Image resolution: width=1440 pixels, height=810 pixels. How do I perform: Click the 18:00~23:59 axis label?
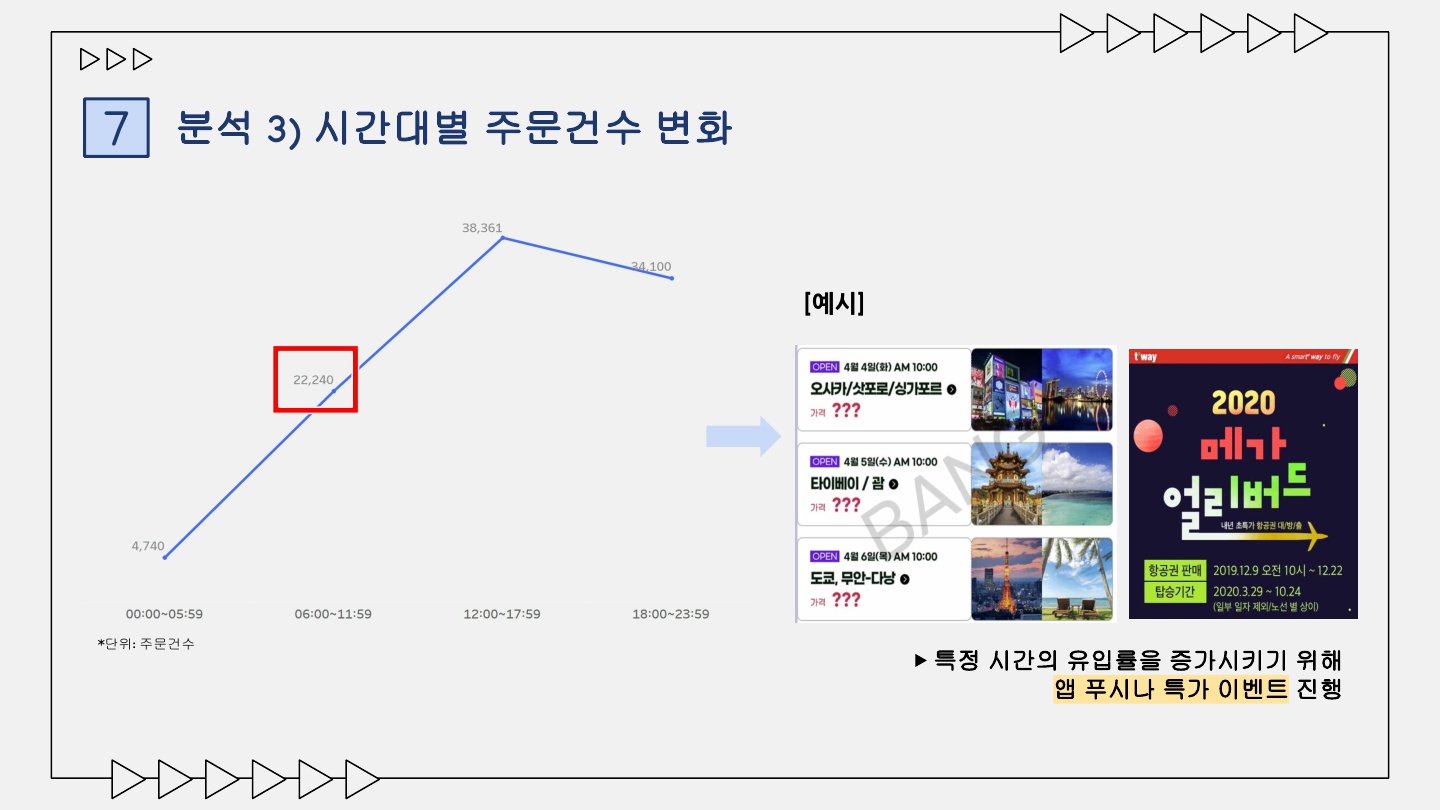671,614
